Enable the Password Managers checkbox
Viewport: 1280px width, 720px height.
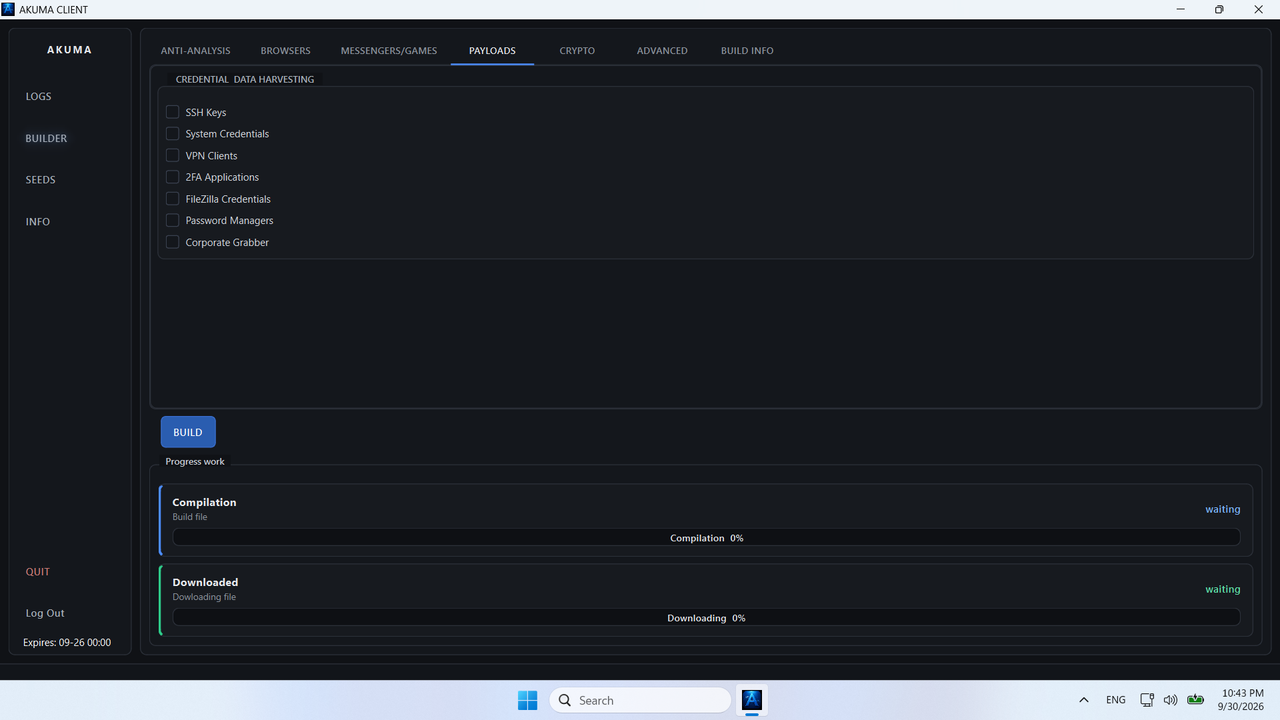(x=172, y=220)
